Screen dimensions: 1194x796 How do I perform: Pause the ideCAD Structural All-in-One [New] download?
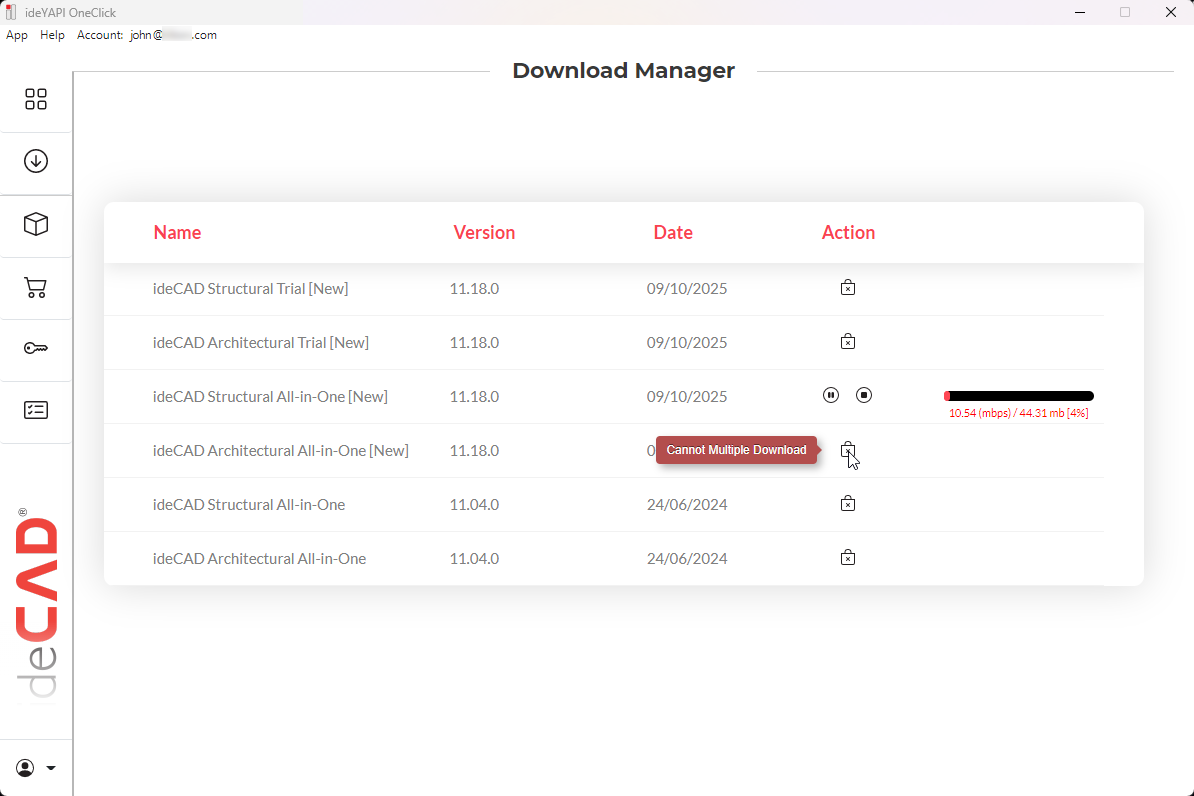[x=831, y=395]
